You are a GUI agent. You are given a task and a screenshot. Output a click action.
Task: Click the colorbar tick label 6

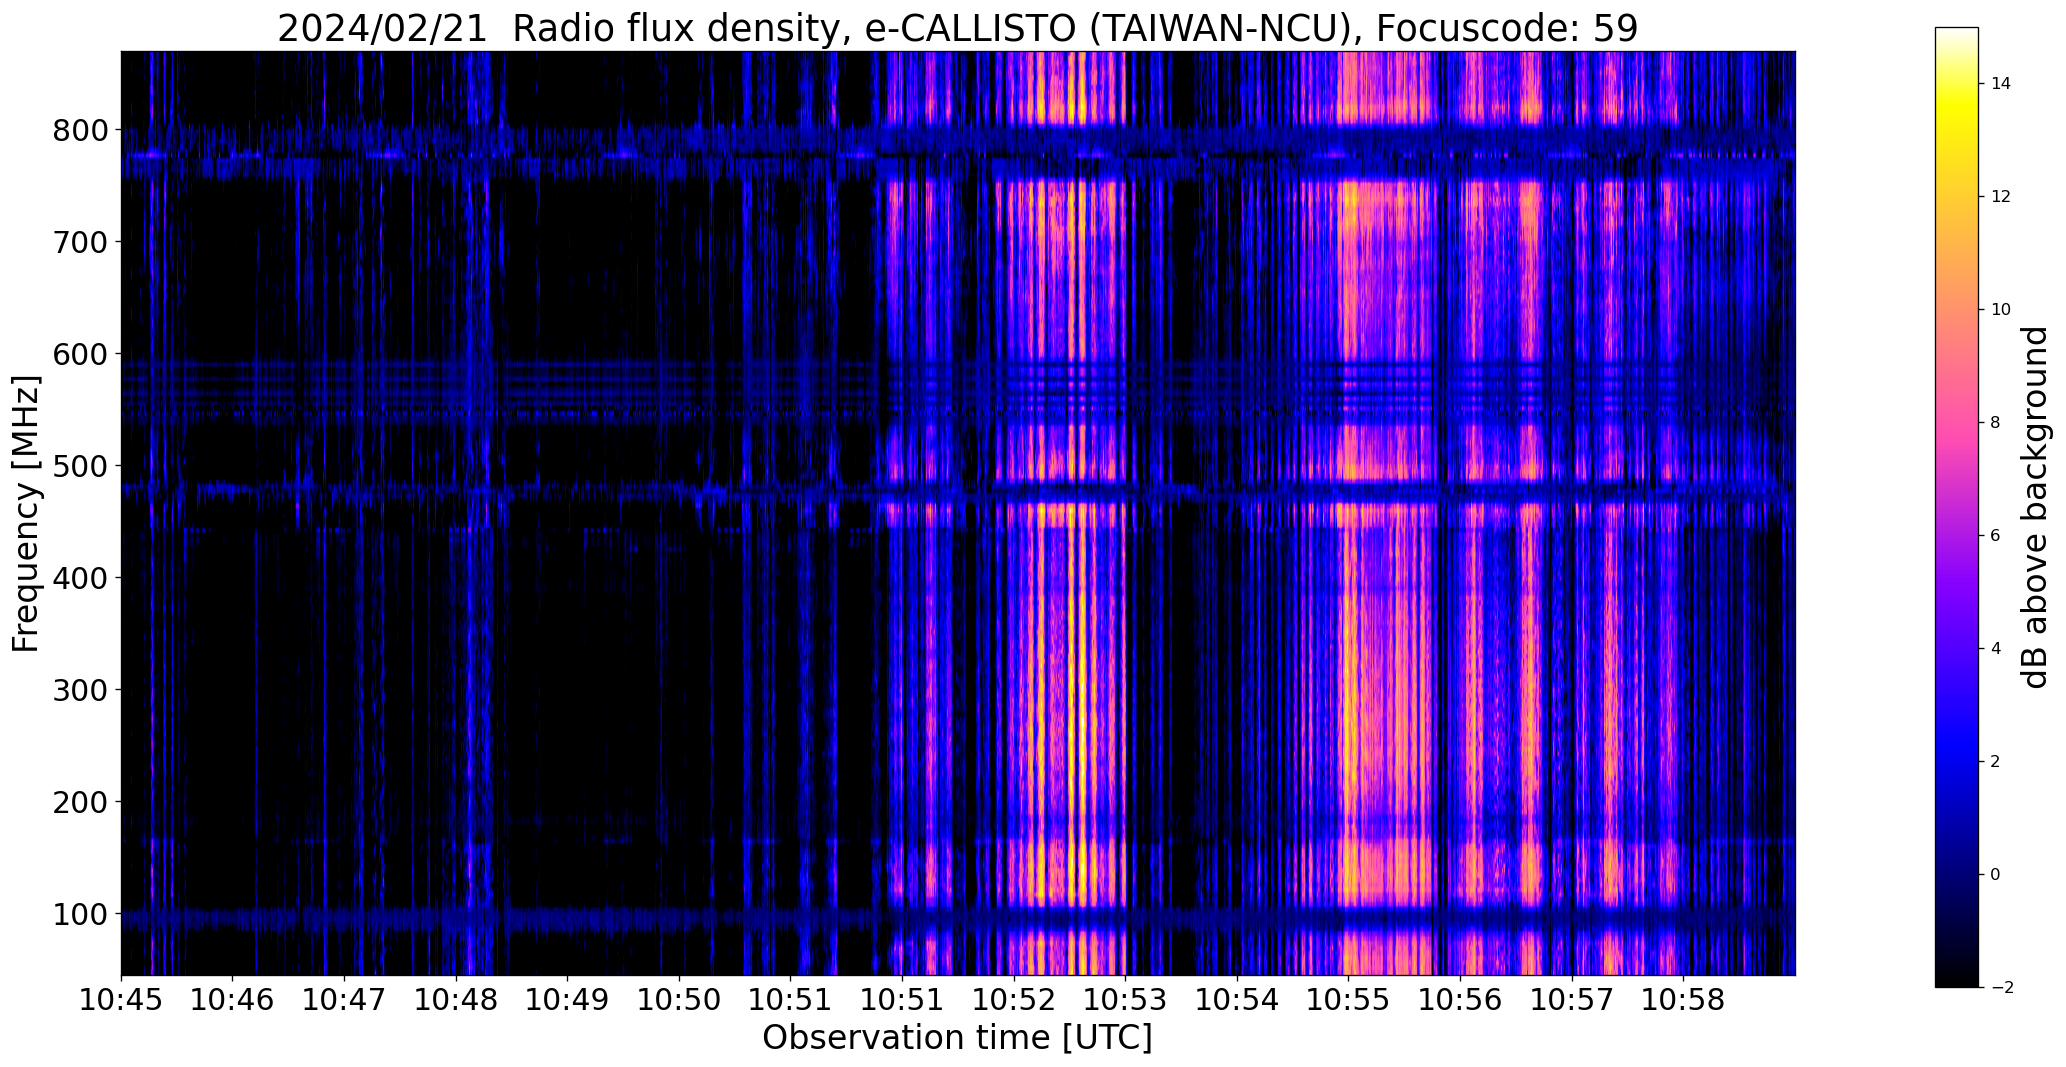pos(1996,536)
